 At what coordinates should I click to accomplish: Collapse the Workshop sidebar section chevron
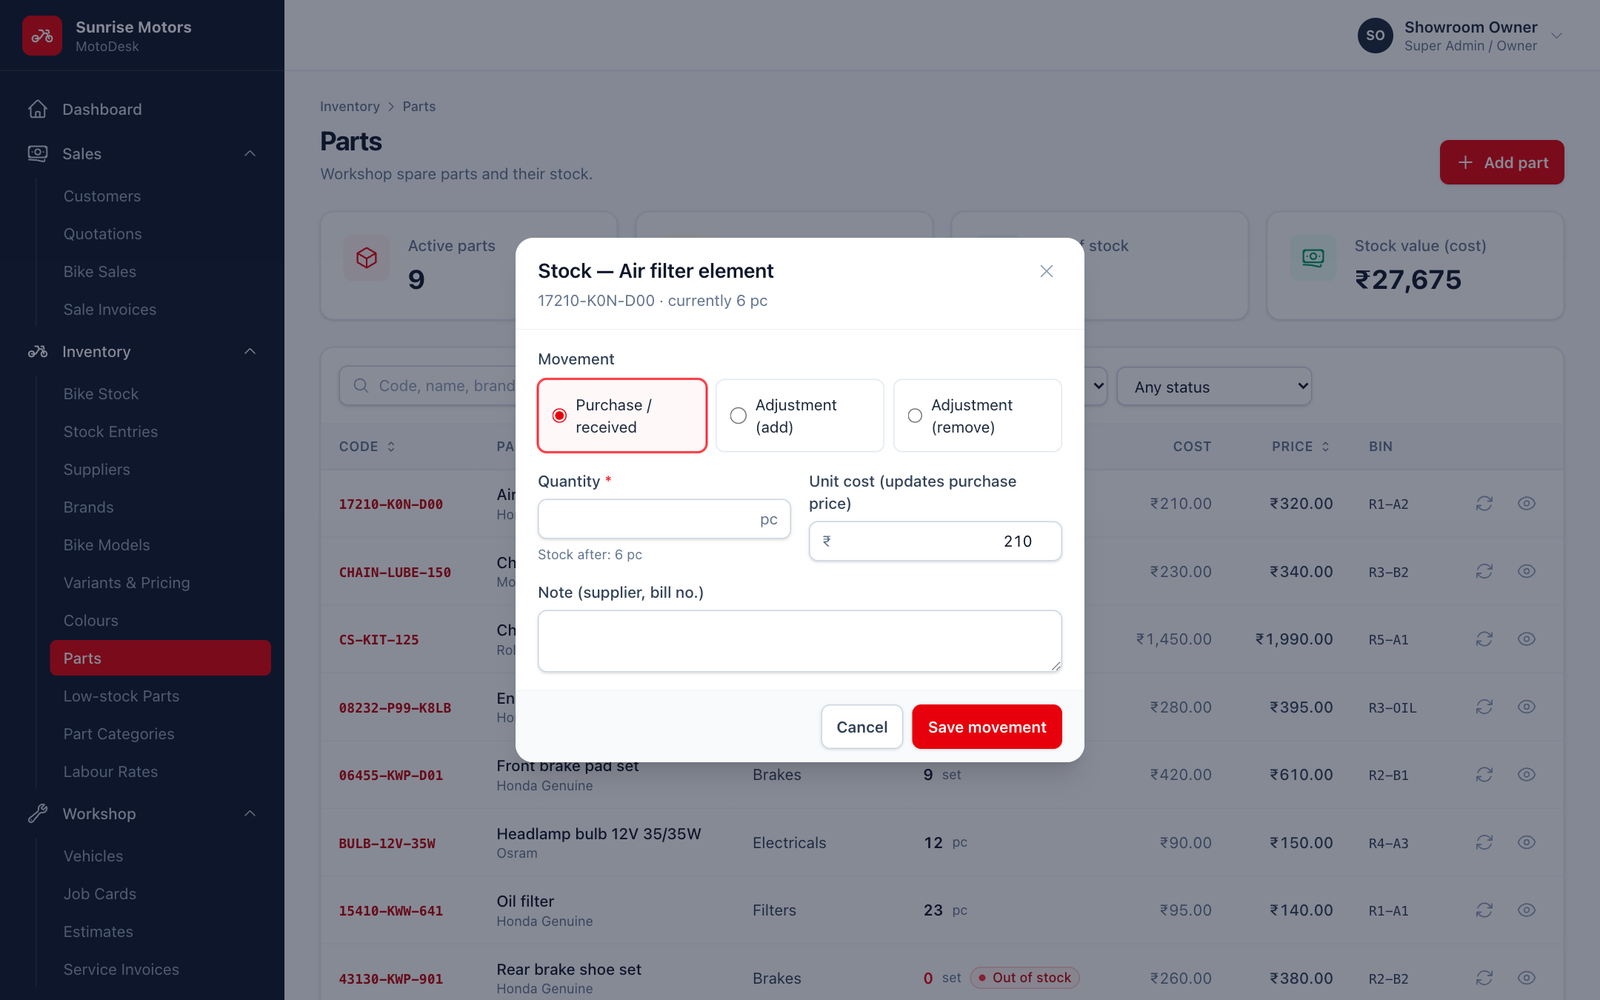[250, 813]
